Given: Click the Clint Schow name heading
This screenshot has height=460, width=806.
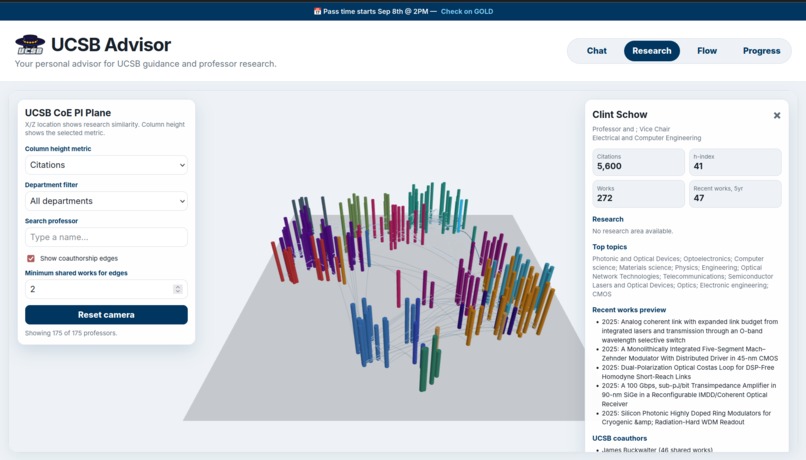Looking at the screenshot, I should [619, 115].
